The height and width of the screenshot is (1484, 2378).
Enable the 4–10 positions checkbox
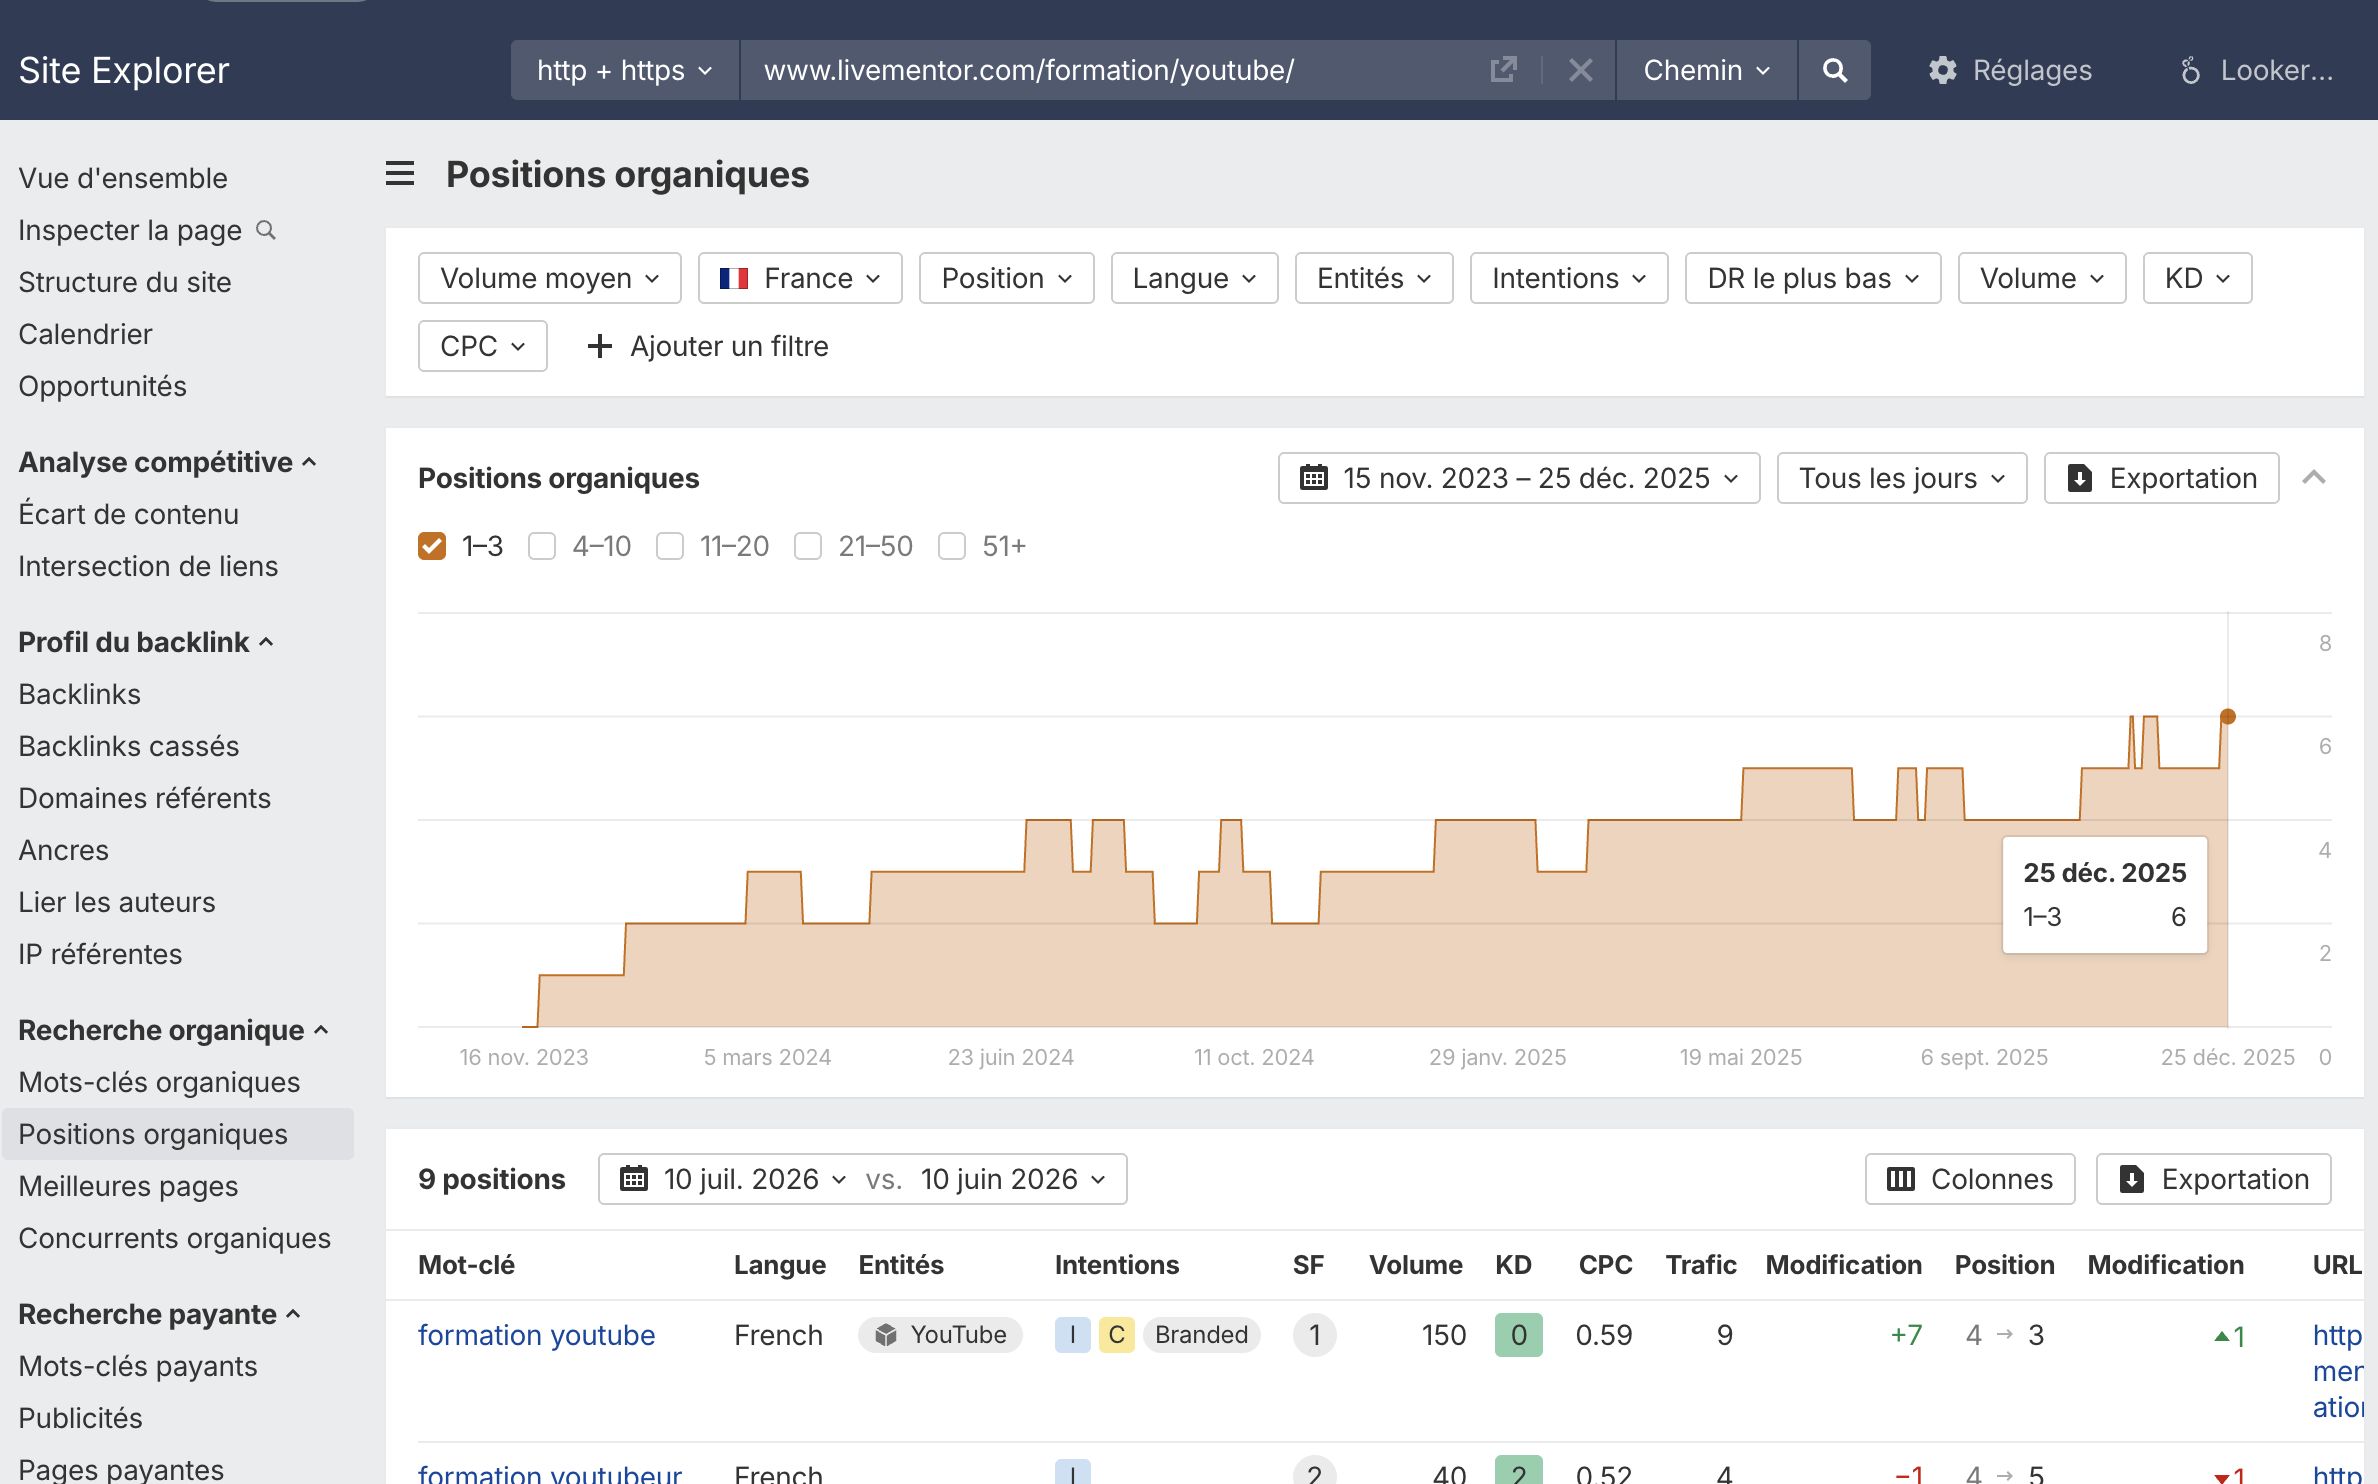point(542,546)
